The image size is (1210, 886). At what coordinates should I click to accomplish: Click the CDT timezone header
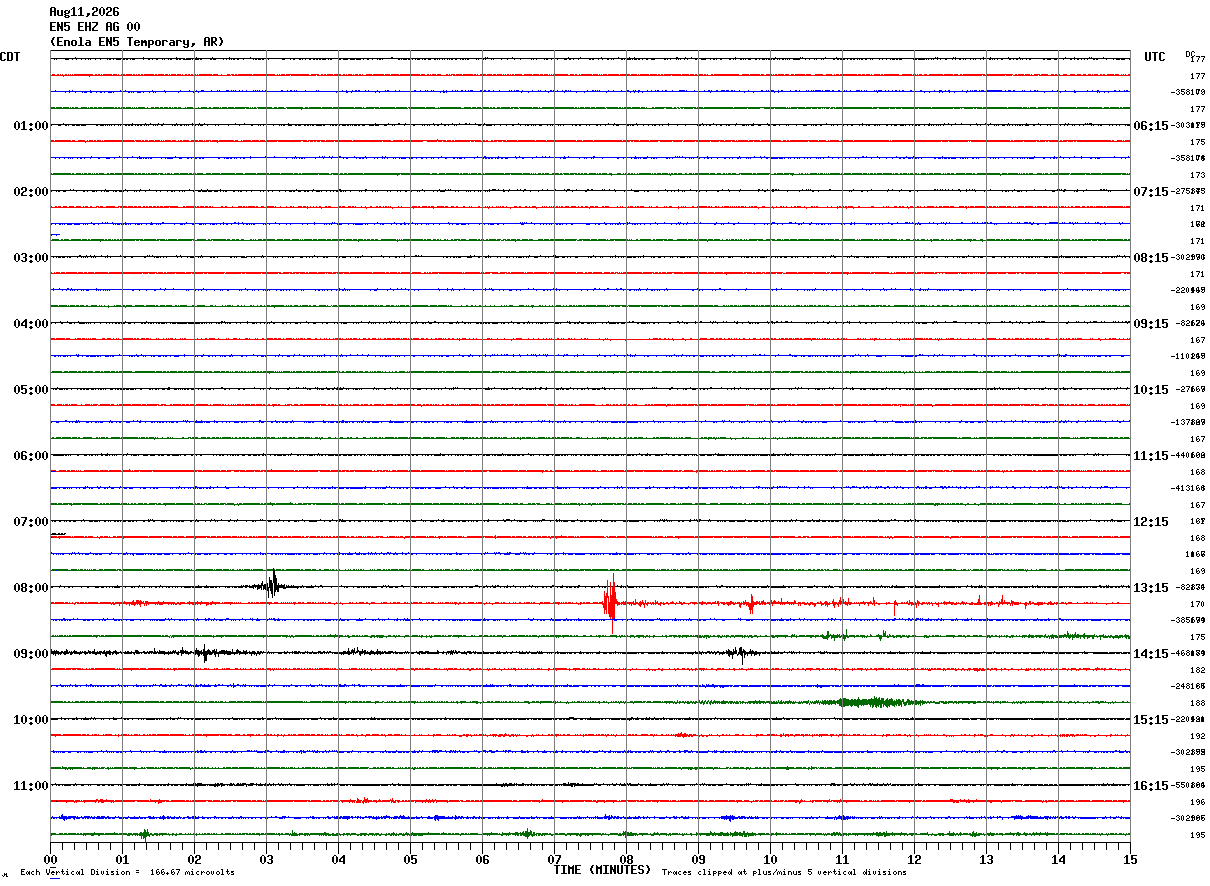(x=10, y=57)
